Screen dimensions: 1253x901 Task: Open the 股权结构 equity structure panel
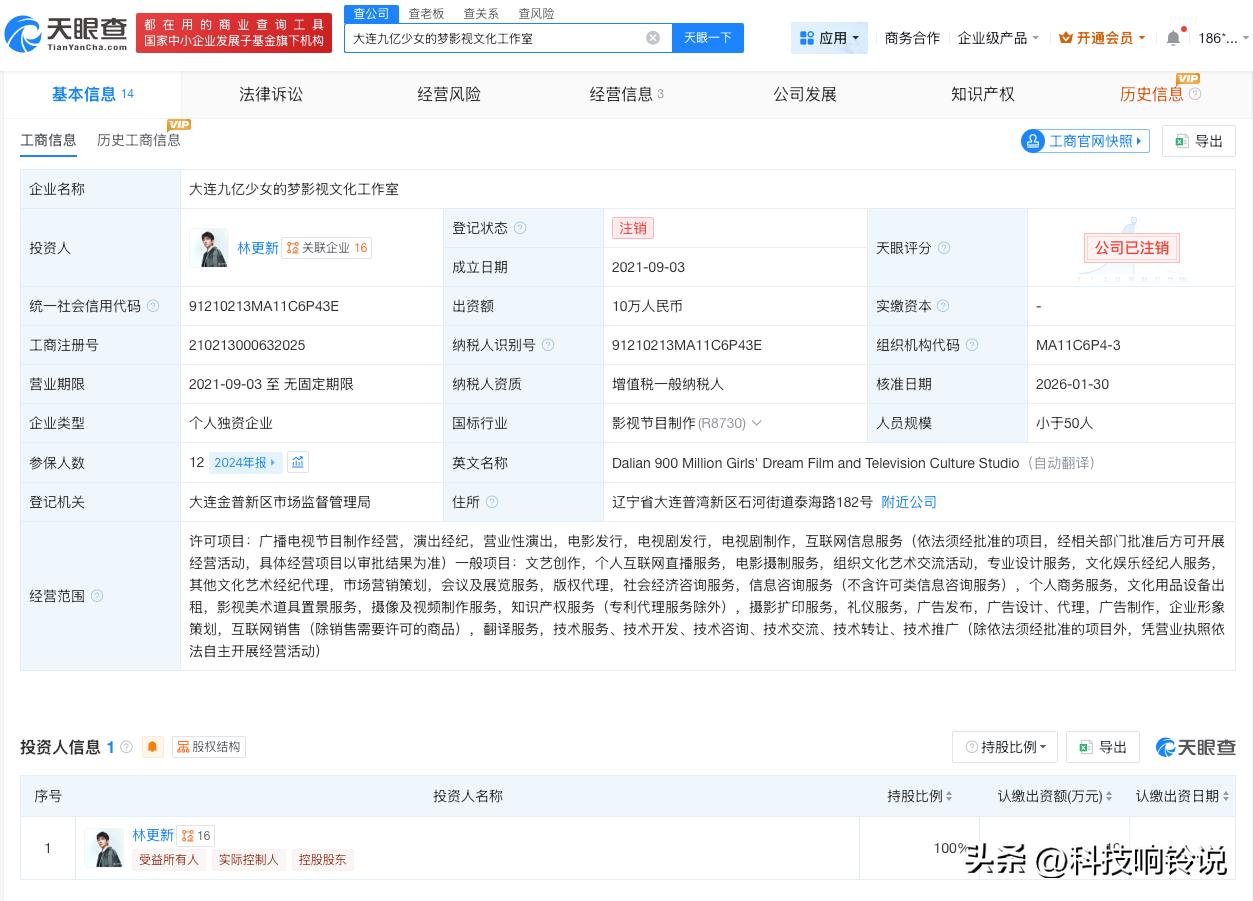tap(208, 747)
